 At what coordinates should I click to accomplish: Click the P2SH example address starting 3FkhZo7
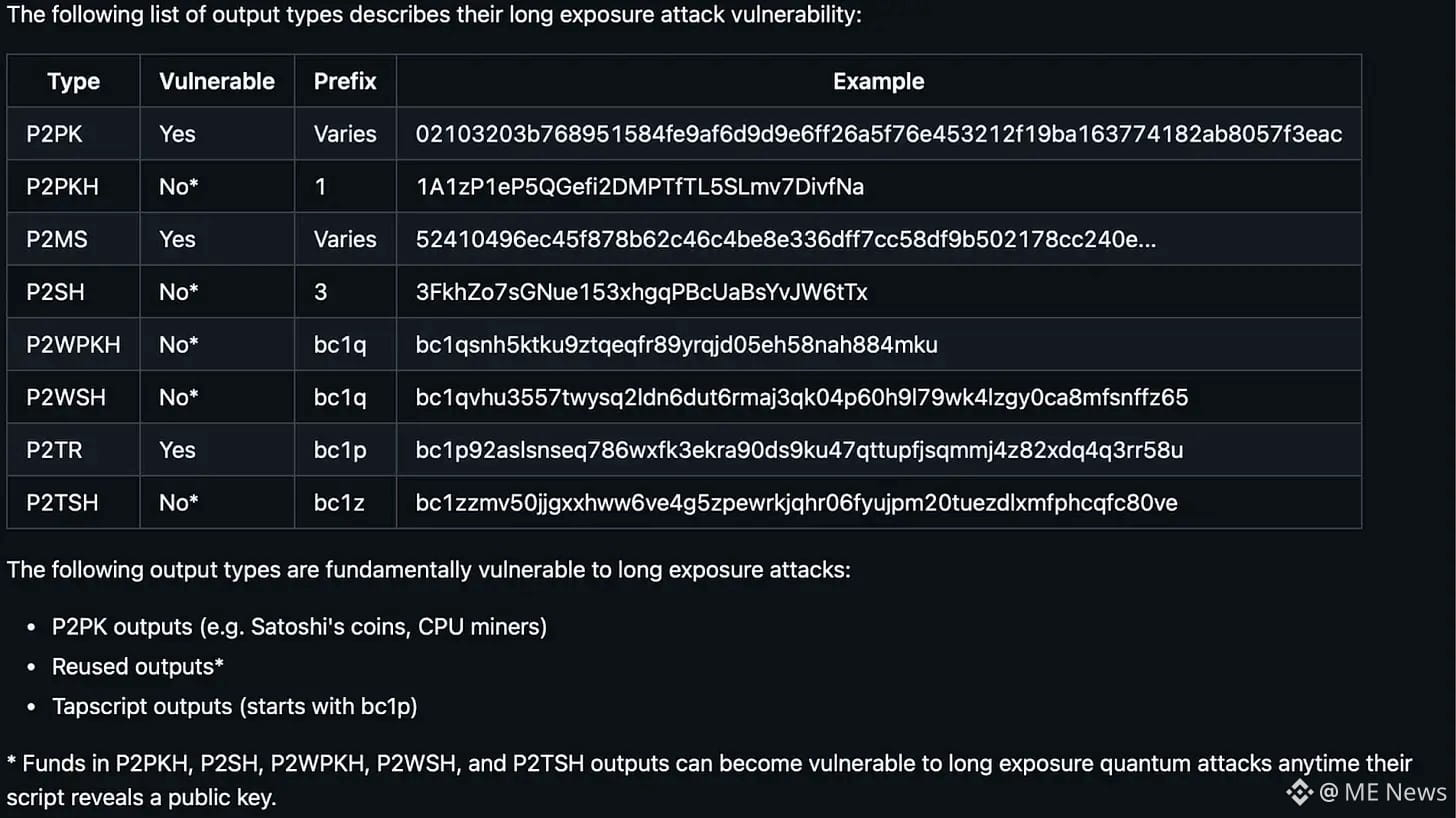642,292
